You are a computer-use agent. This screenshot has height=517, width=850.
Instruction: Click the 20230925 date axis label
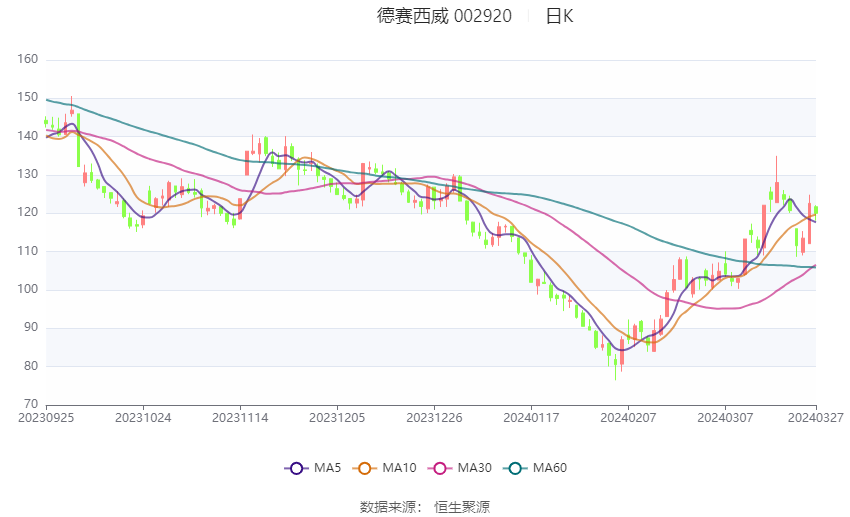coord(46,418)
